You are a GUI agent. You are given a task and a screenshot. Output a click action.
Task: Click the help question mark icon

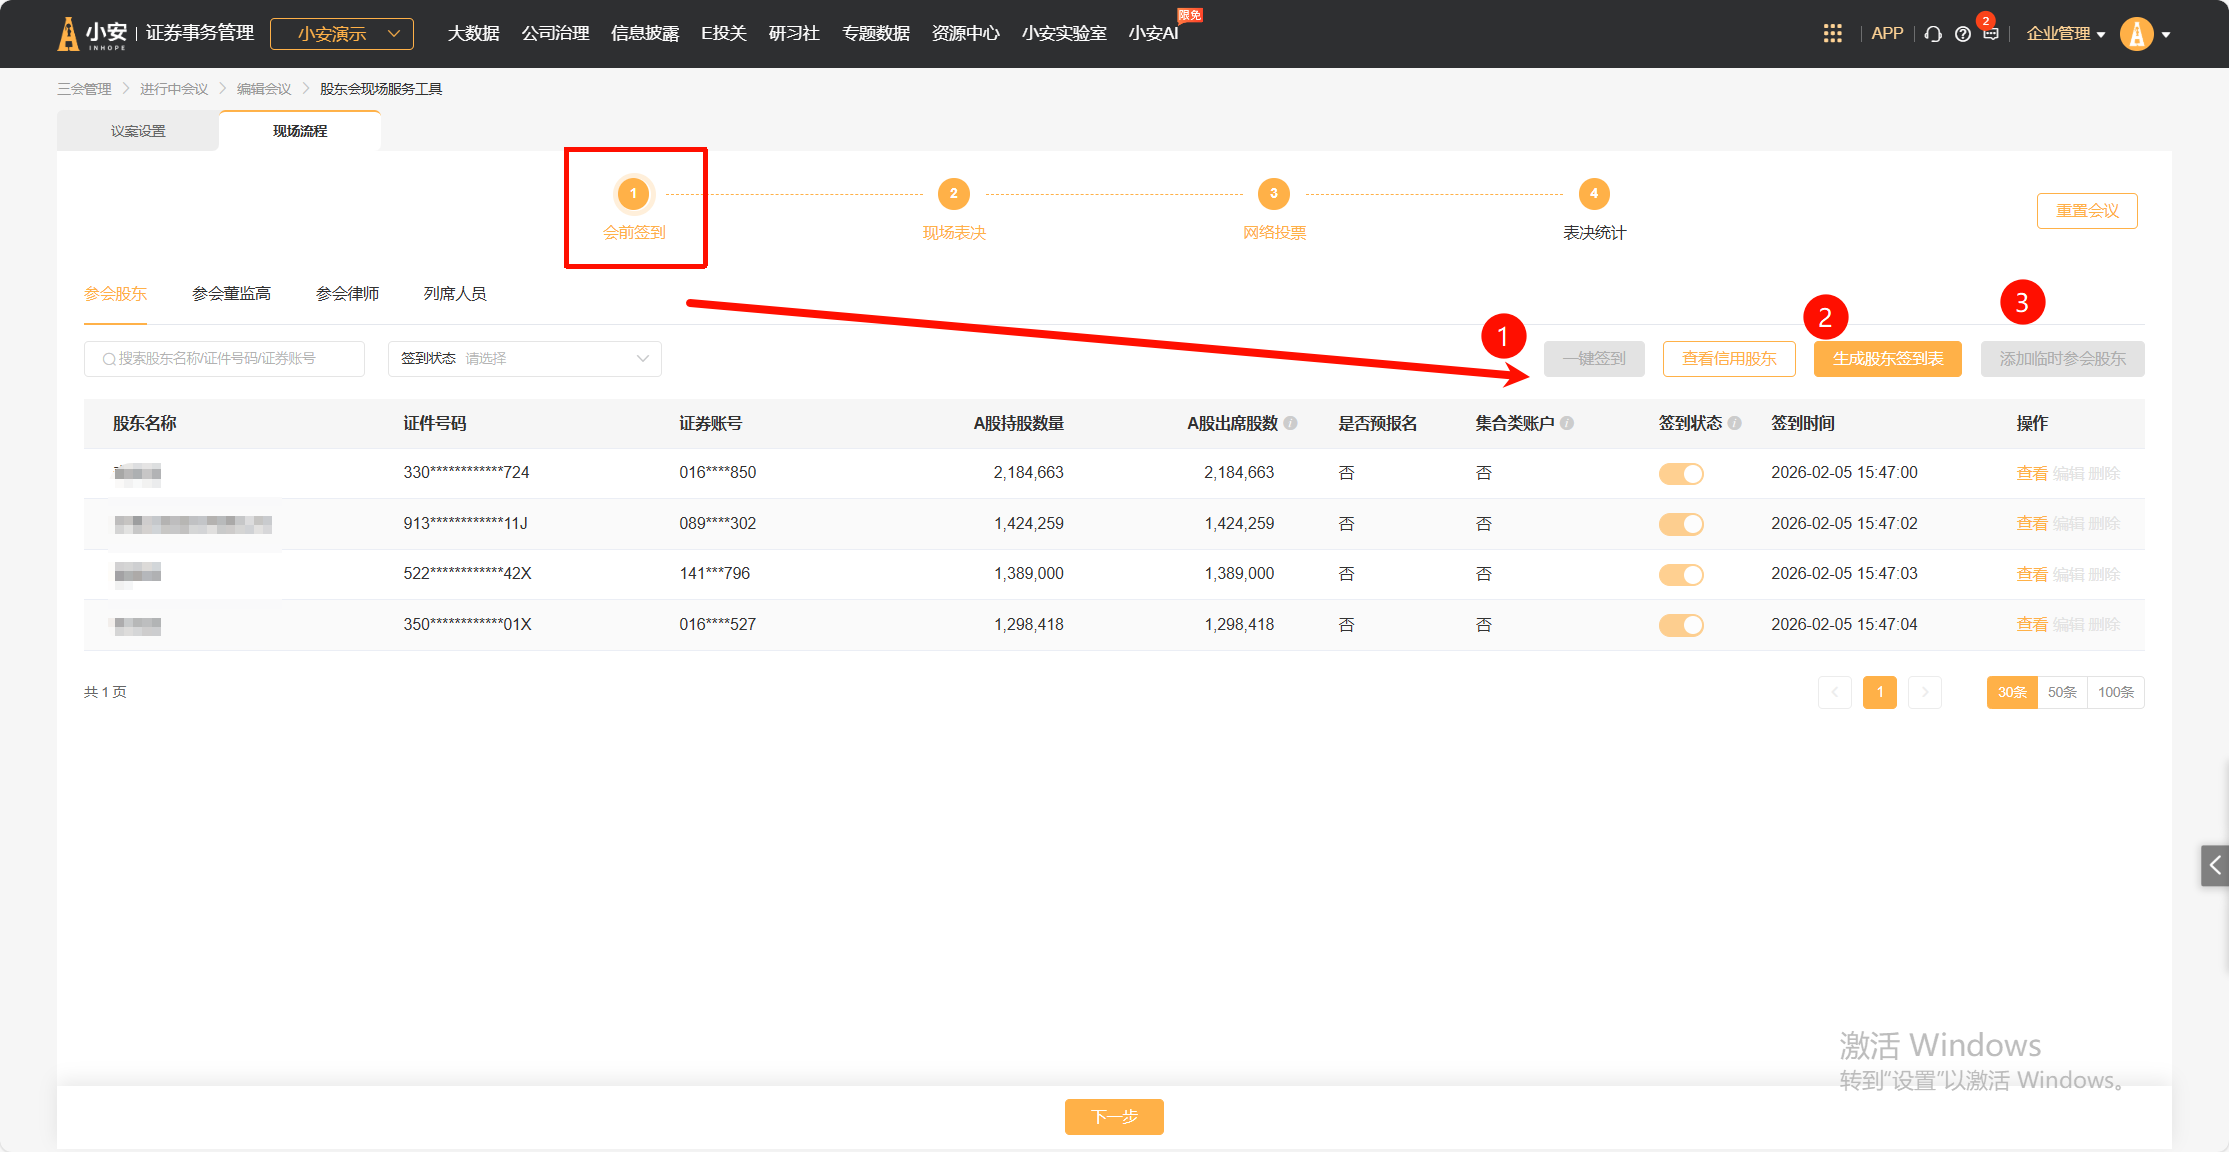pos(1963,34)
